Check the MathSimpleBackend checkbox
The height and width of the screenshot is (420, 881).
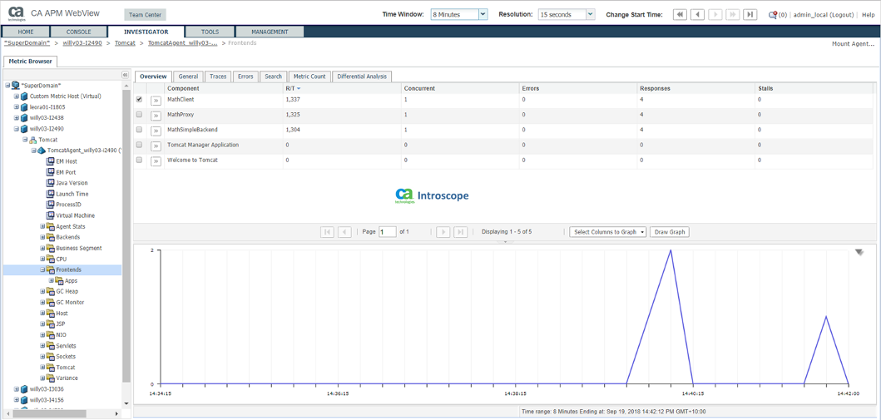[x=139, y=130]
